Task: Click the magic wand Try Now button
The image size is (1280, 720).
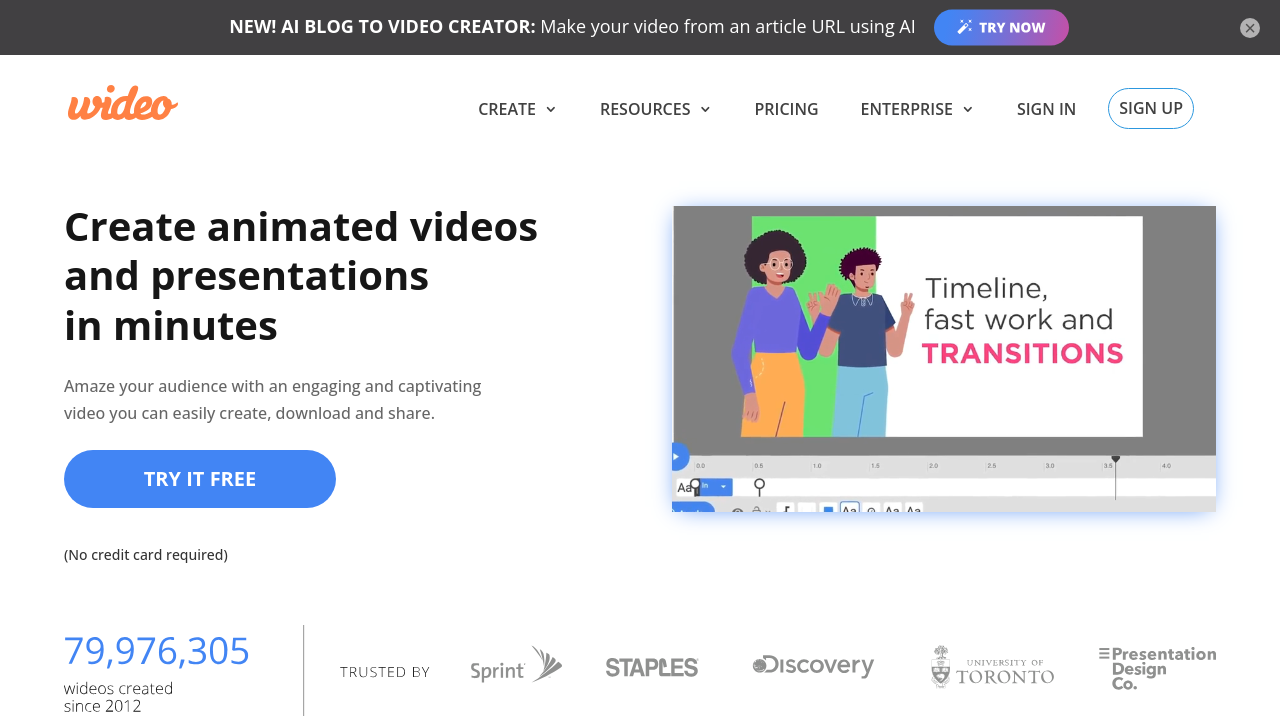Action: point(1001,28)
